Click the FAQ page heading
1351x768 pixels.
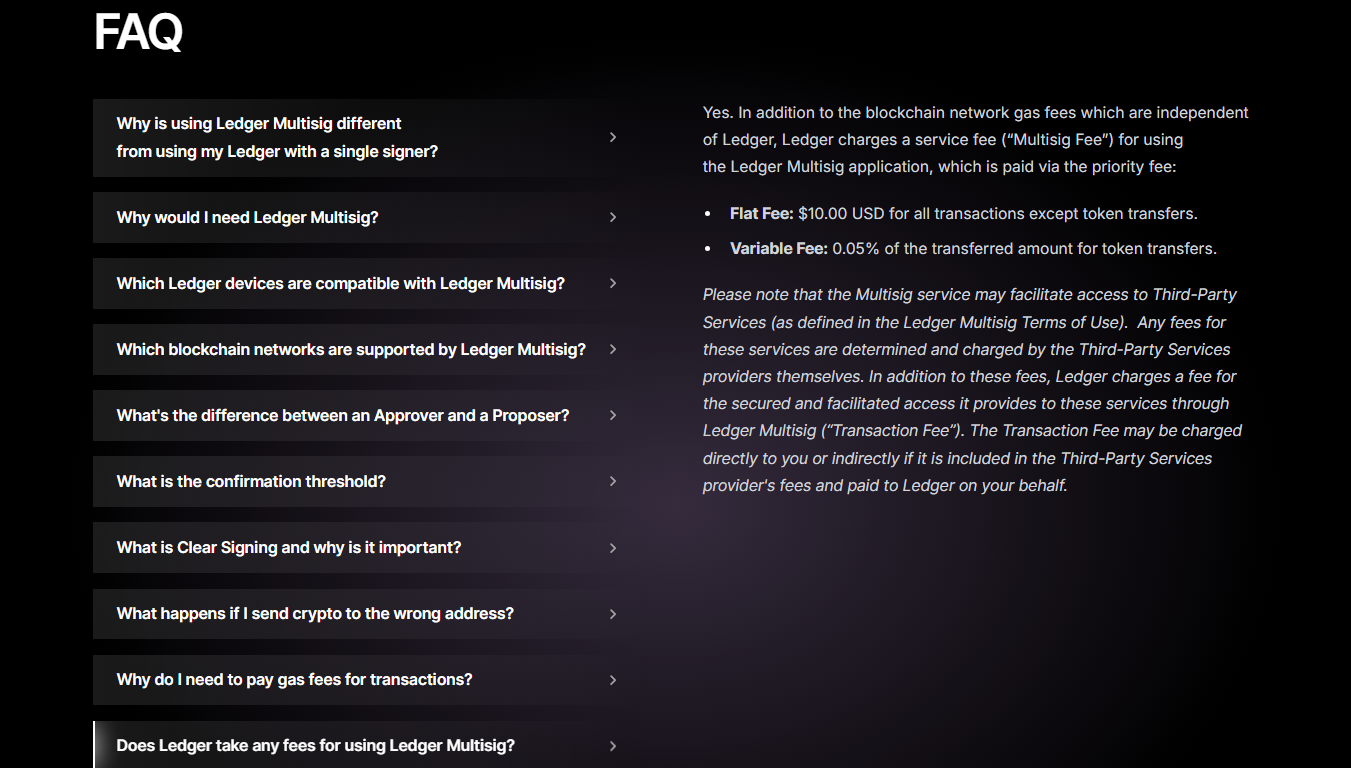pos(137,31)
